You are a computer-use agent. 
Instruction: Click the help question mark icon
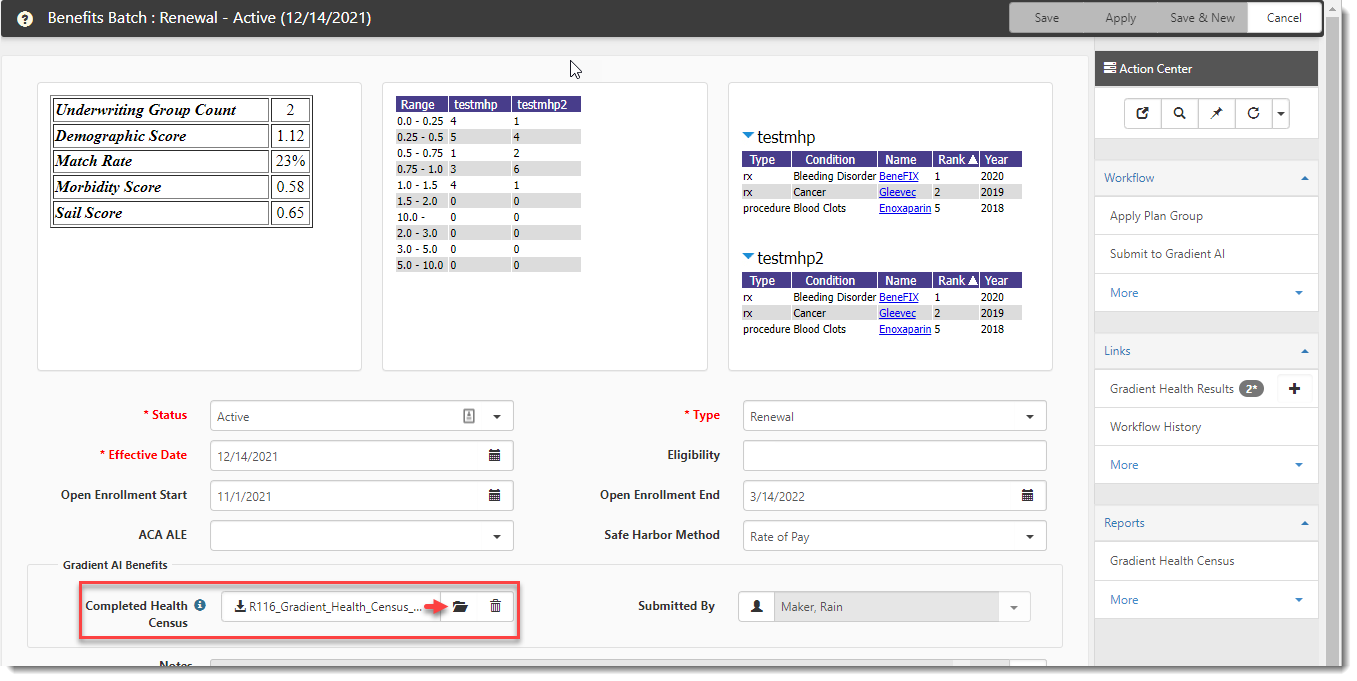point(25,18)
